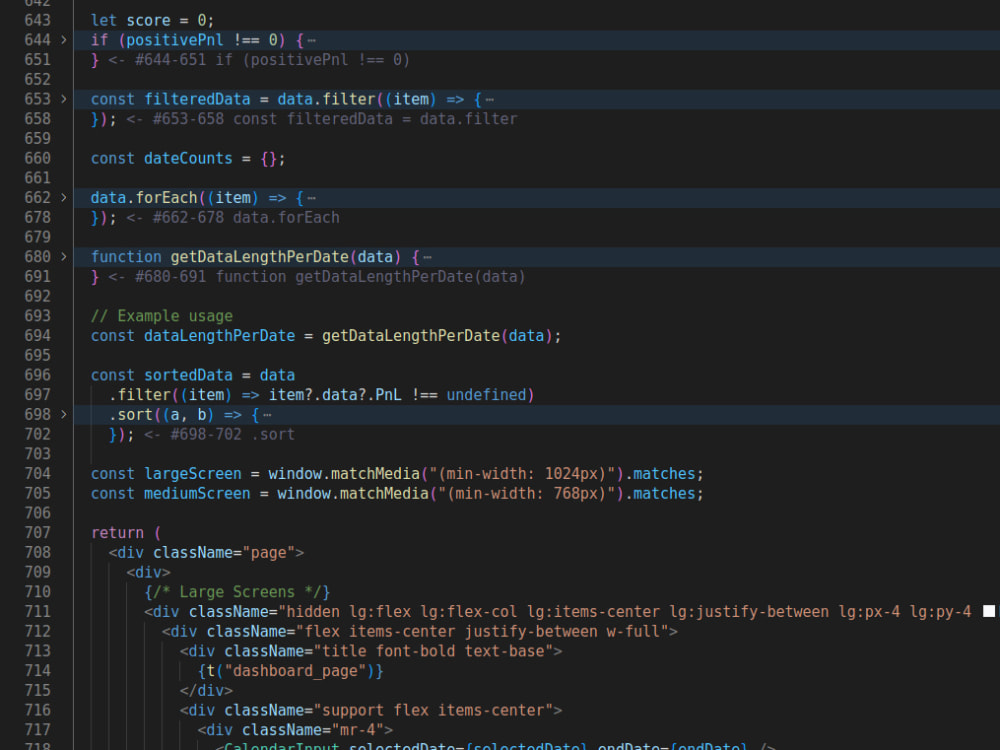Place cursor on 'let score = 0;'
Screen dimensions: 1000x750
click(152, 20)
